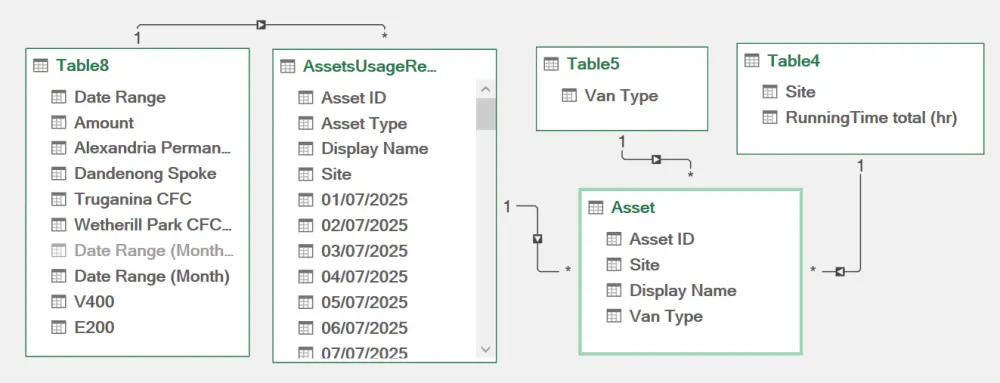Select the Wetherill Park CFC... field

point(153,224)
